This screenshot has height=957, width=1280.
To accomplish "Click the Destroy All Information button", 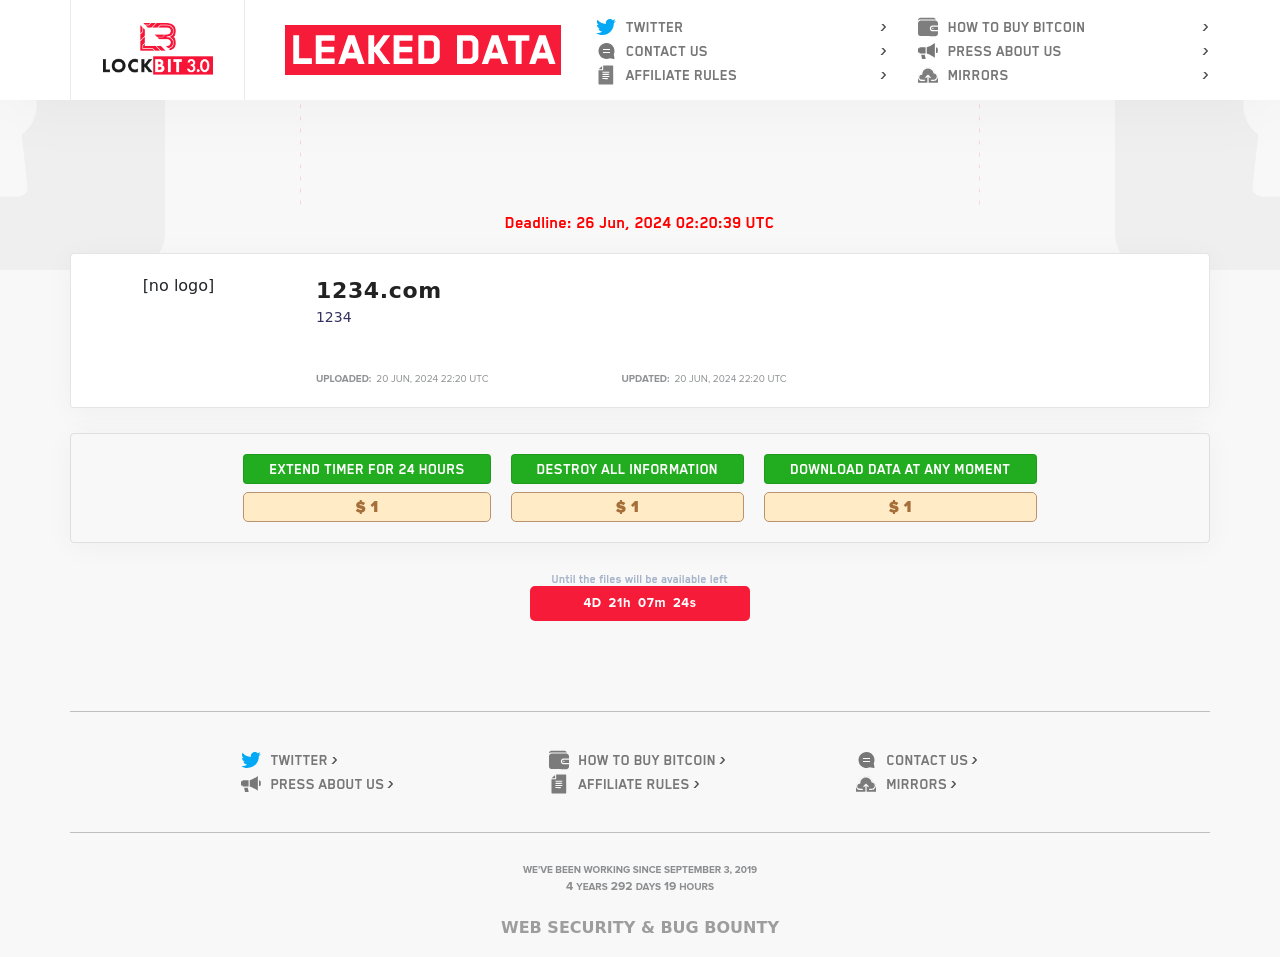I will tap(627, 469).
